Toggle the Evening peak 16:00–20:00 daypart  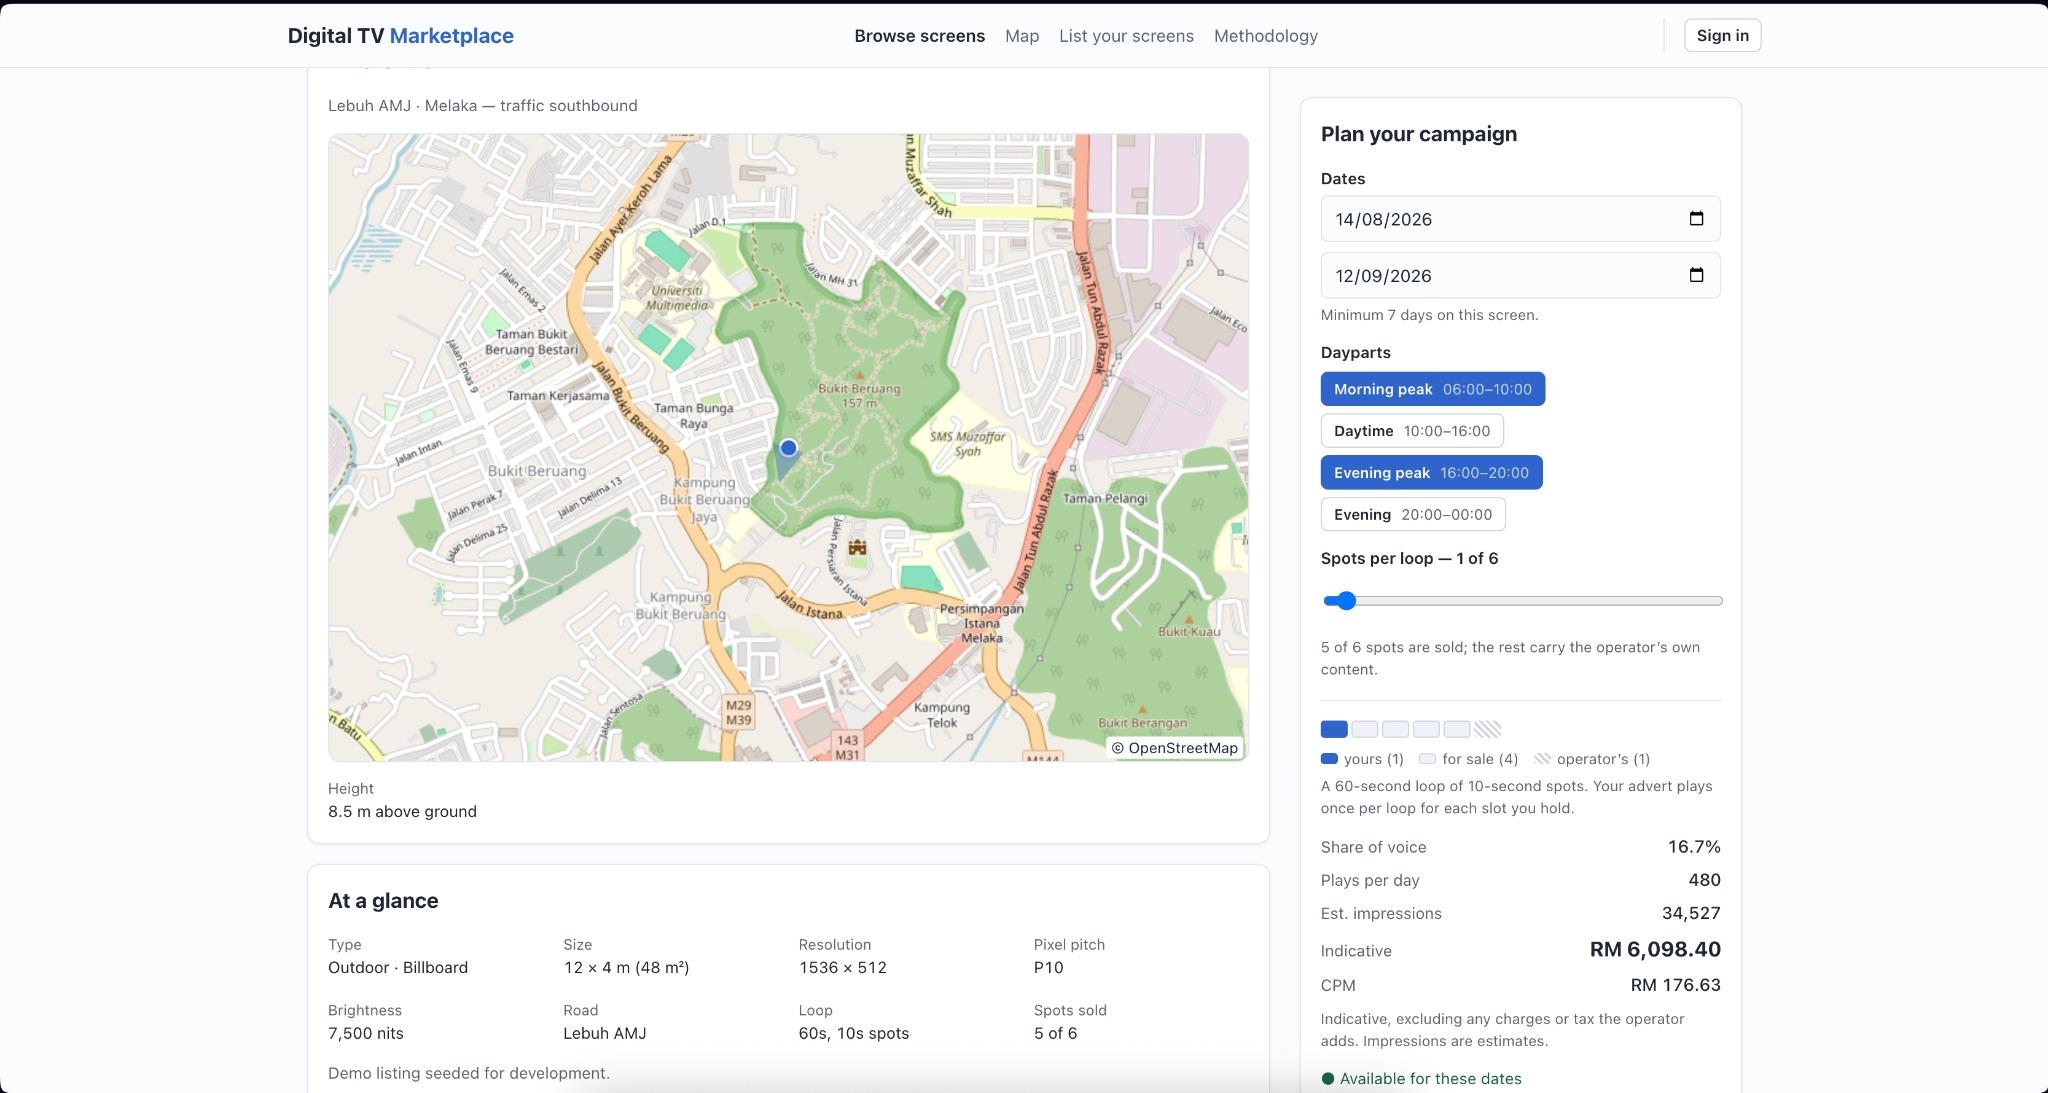(1431, 473)
